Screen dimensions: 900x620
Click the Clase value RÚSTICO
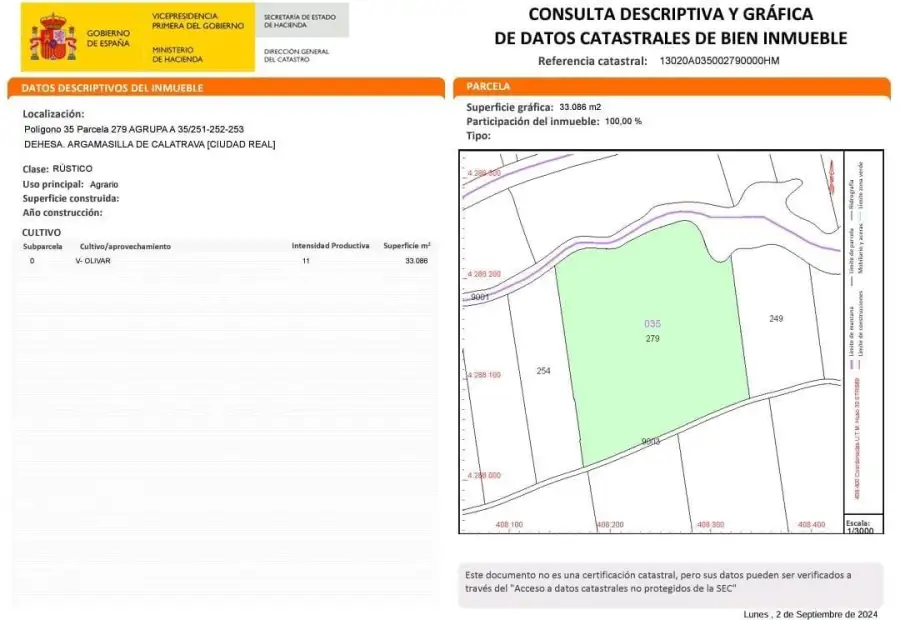tap(72, 169)
